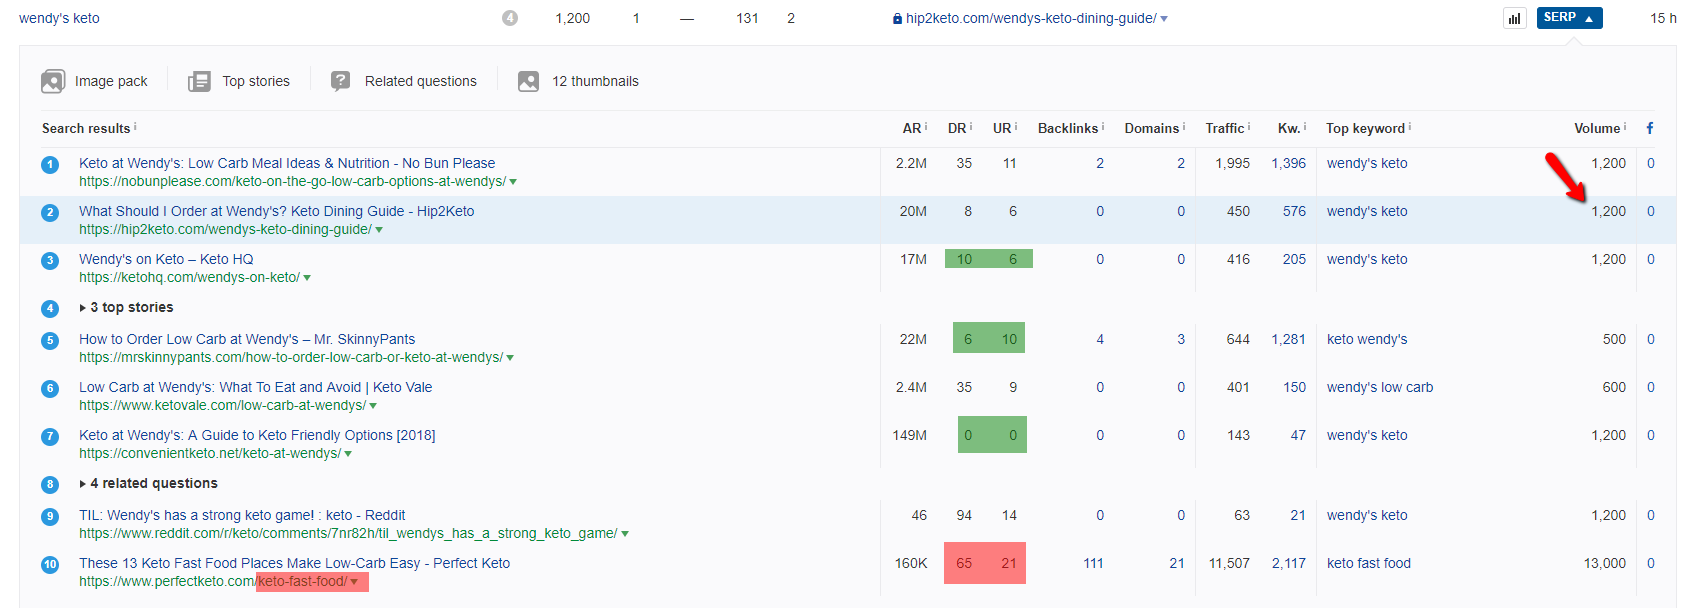The height and width of the screenshot is (608, 1690).
Task: Open dropdown arrow after hip2keto result URL
Action: click(x=379, y=230)
